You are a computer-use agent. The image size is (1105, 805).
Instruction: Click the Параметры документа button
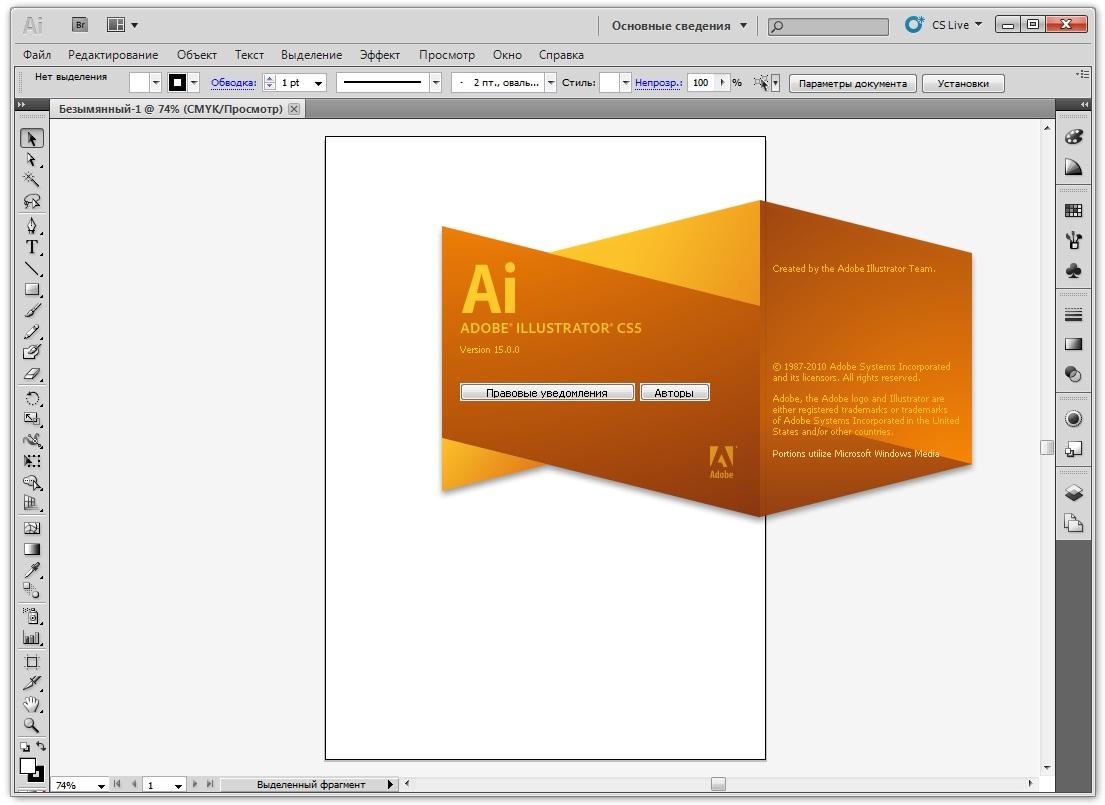pyautogui.click(x=853, y=83)
